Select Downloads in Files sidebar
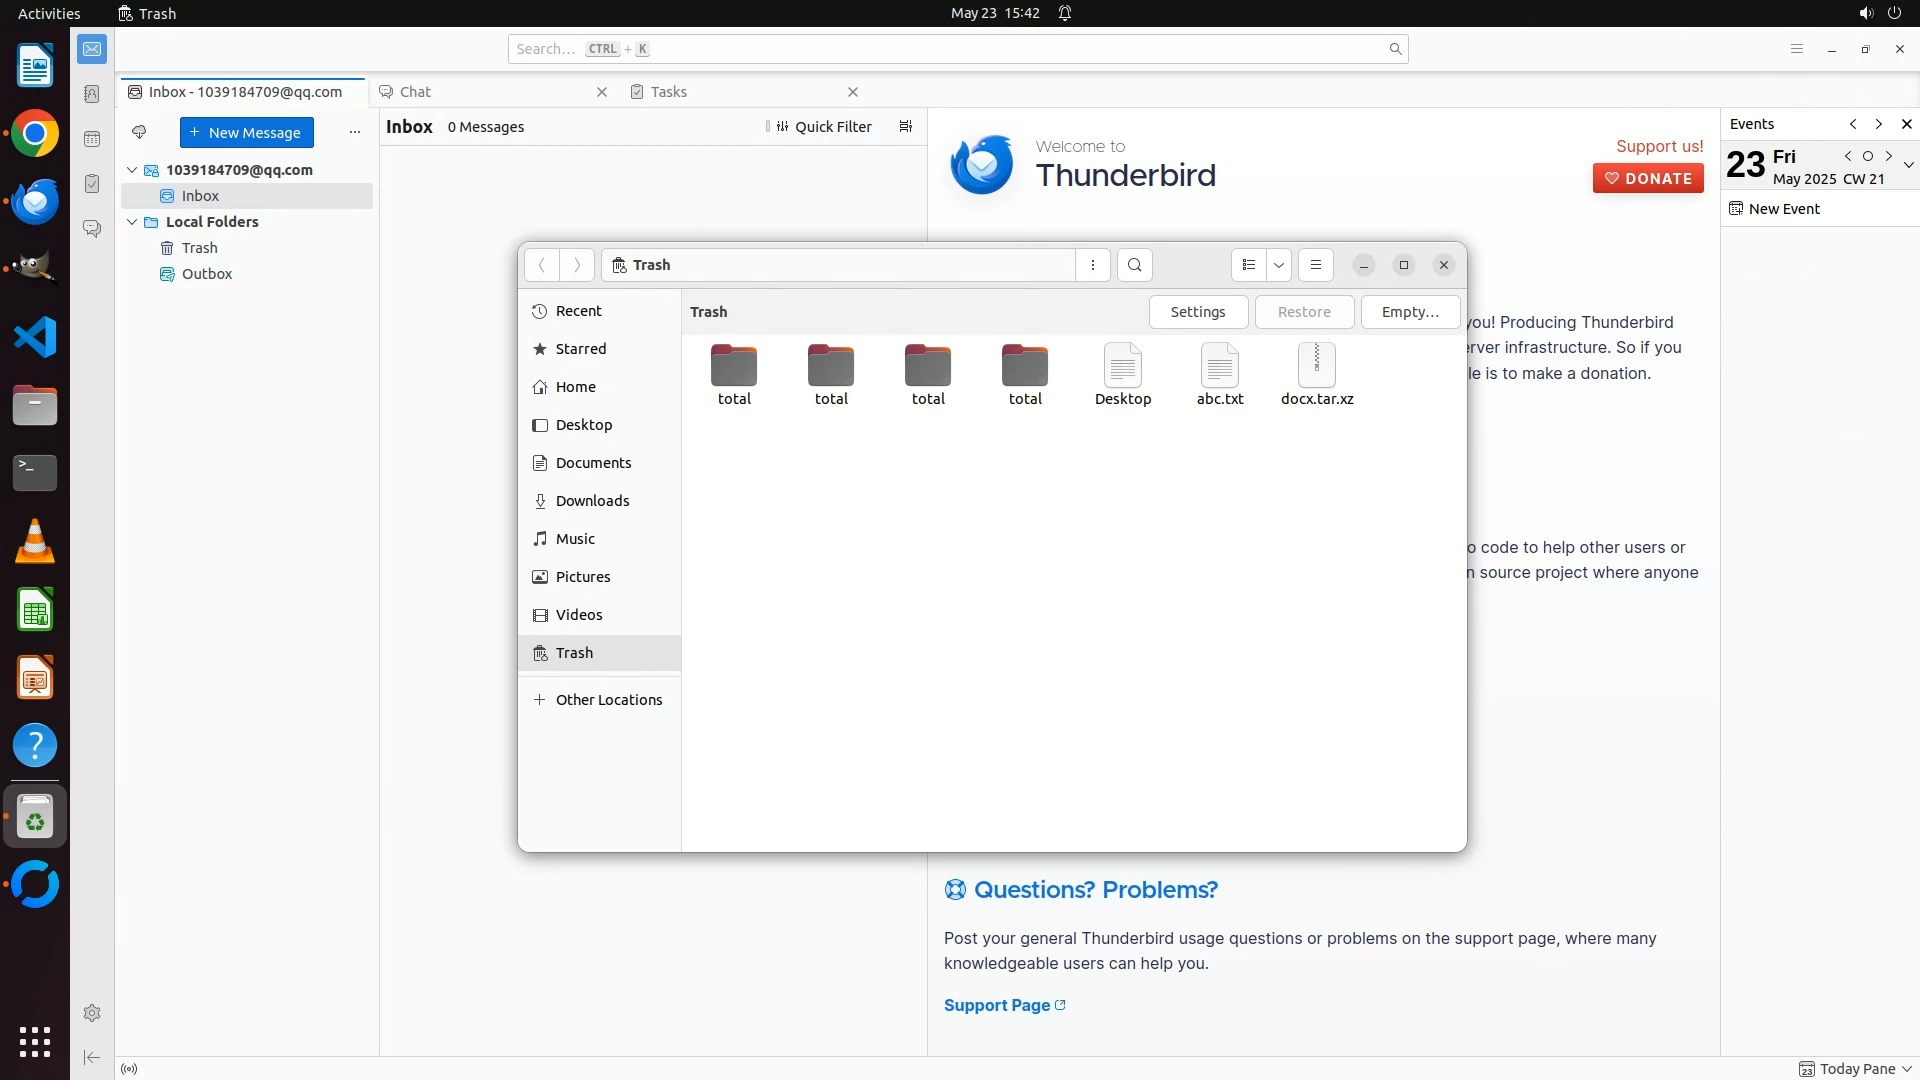This screenshot has width=1920, height=1080. 592,501
